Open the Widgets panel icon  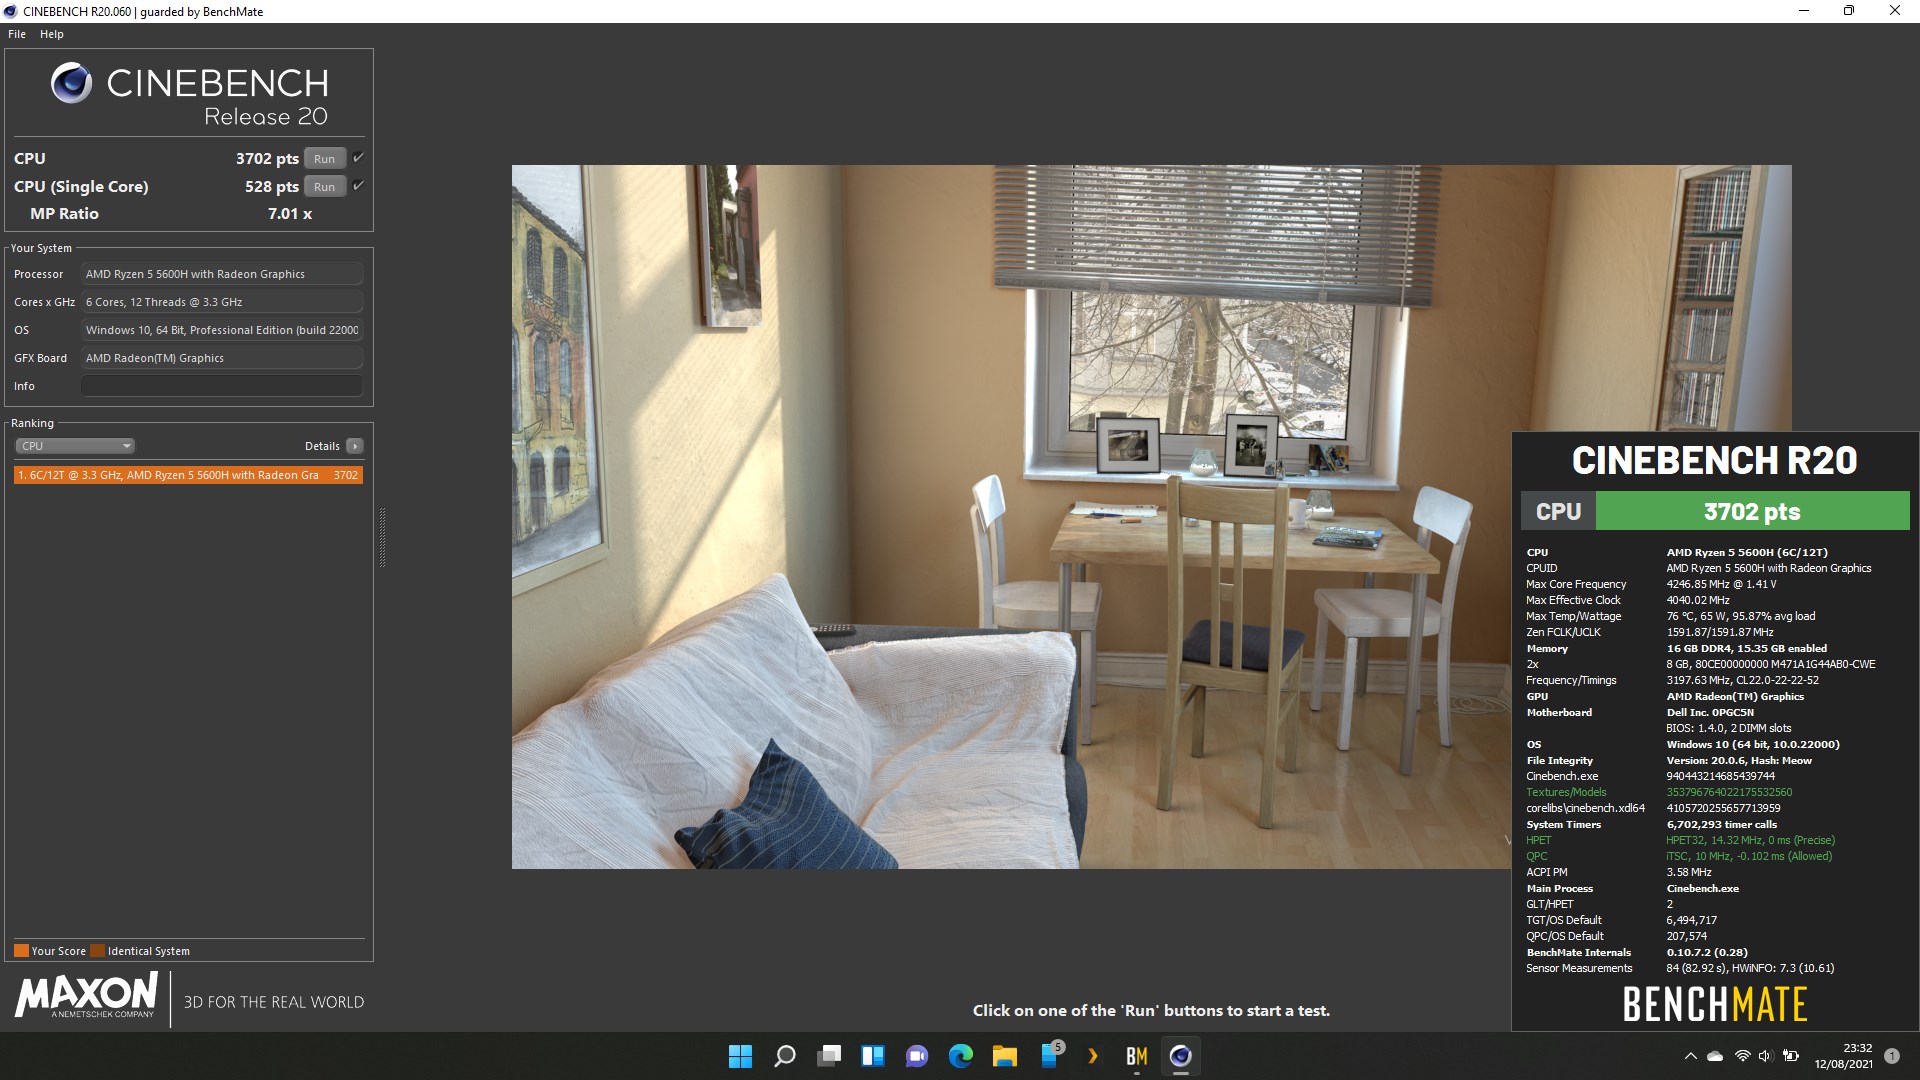pyautogui.click(x=873, y=1056)
